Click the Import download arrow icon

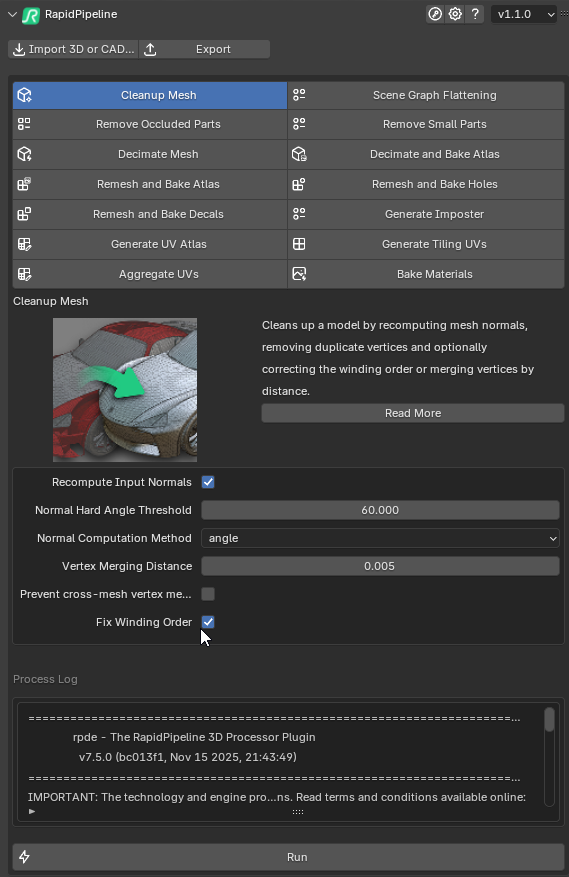(x=19, y=49)
